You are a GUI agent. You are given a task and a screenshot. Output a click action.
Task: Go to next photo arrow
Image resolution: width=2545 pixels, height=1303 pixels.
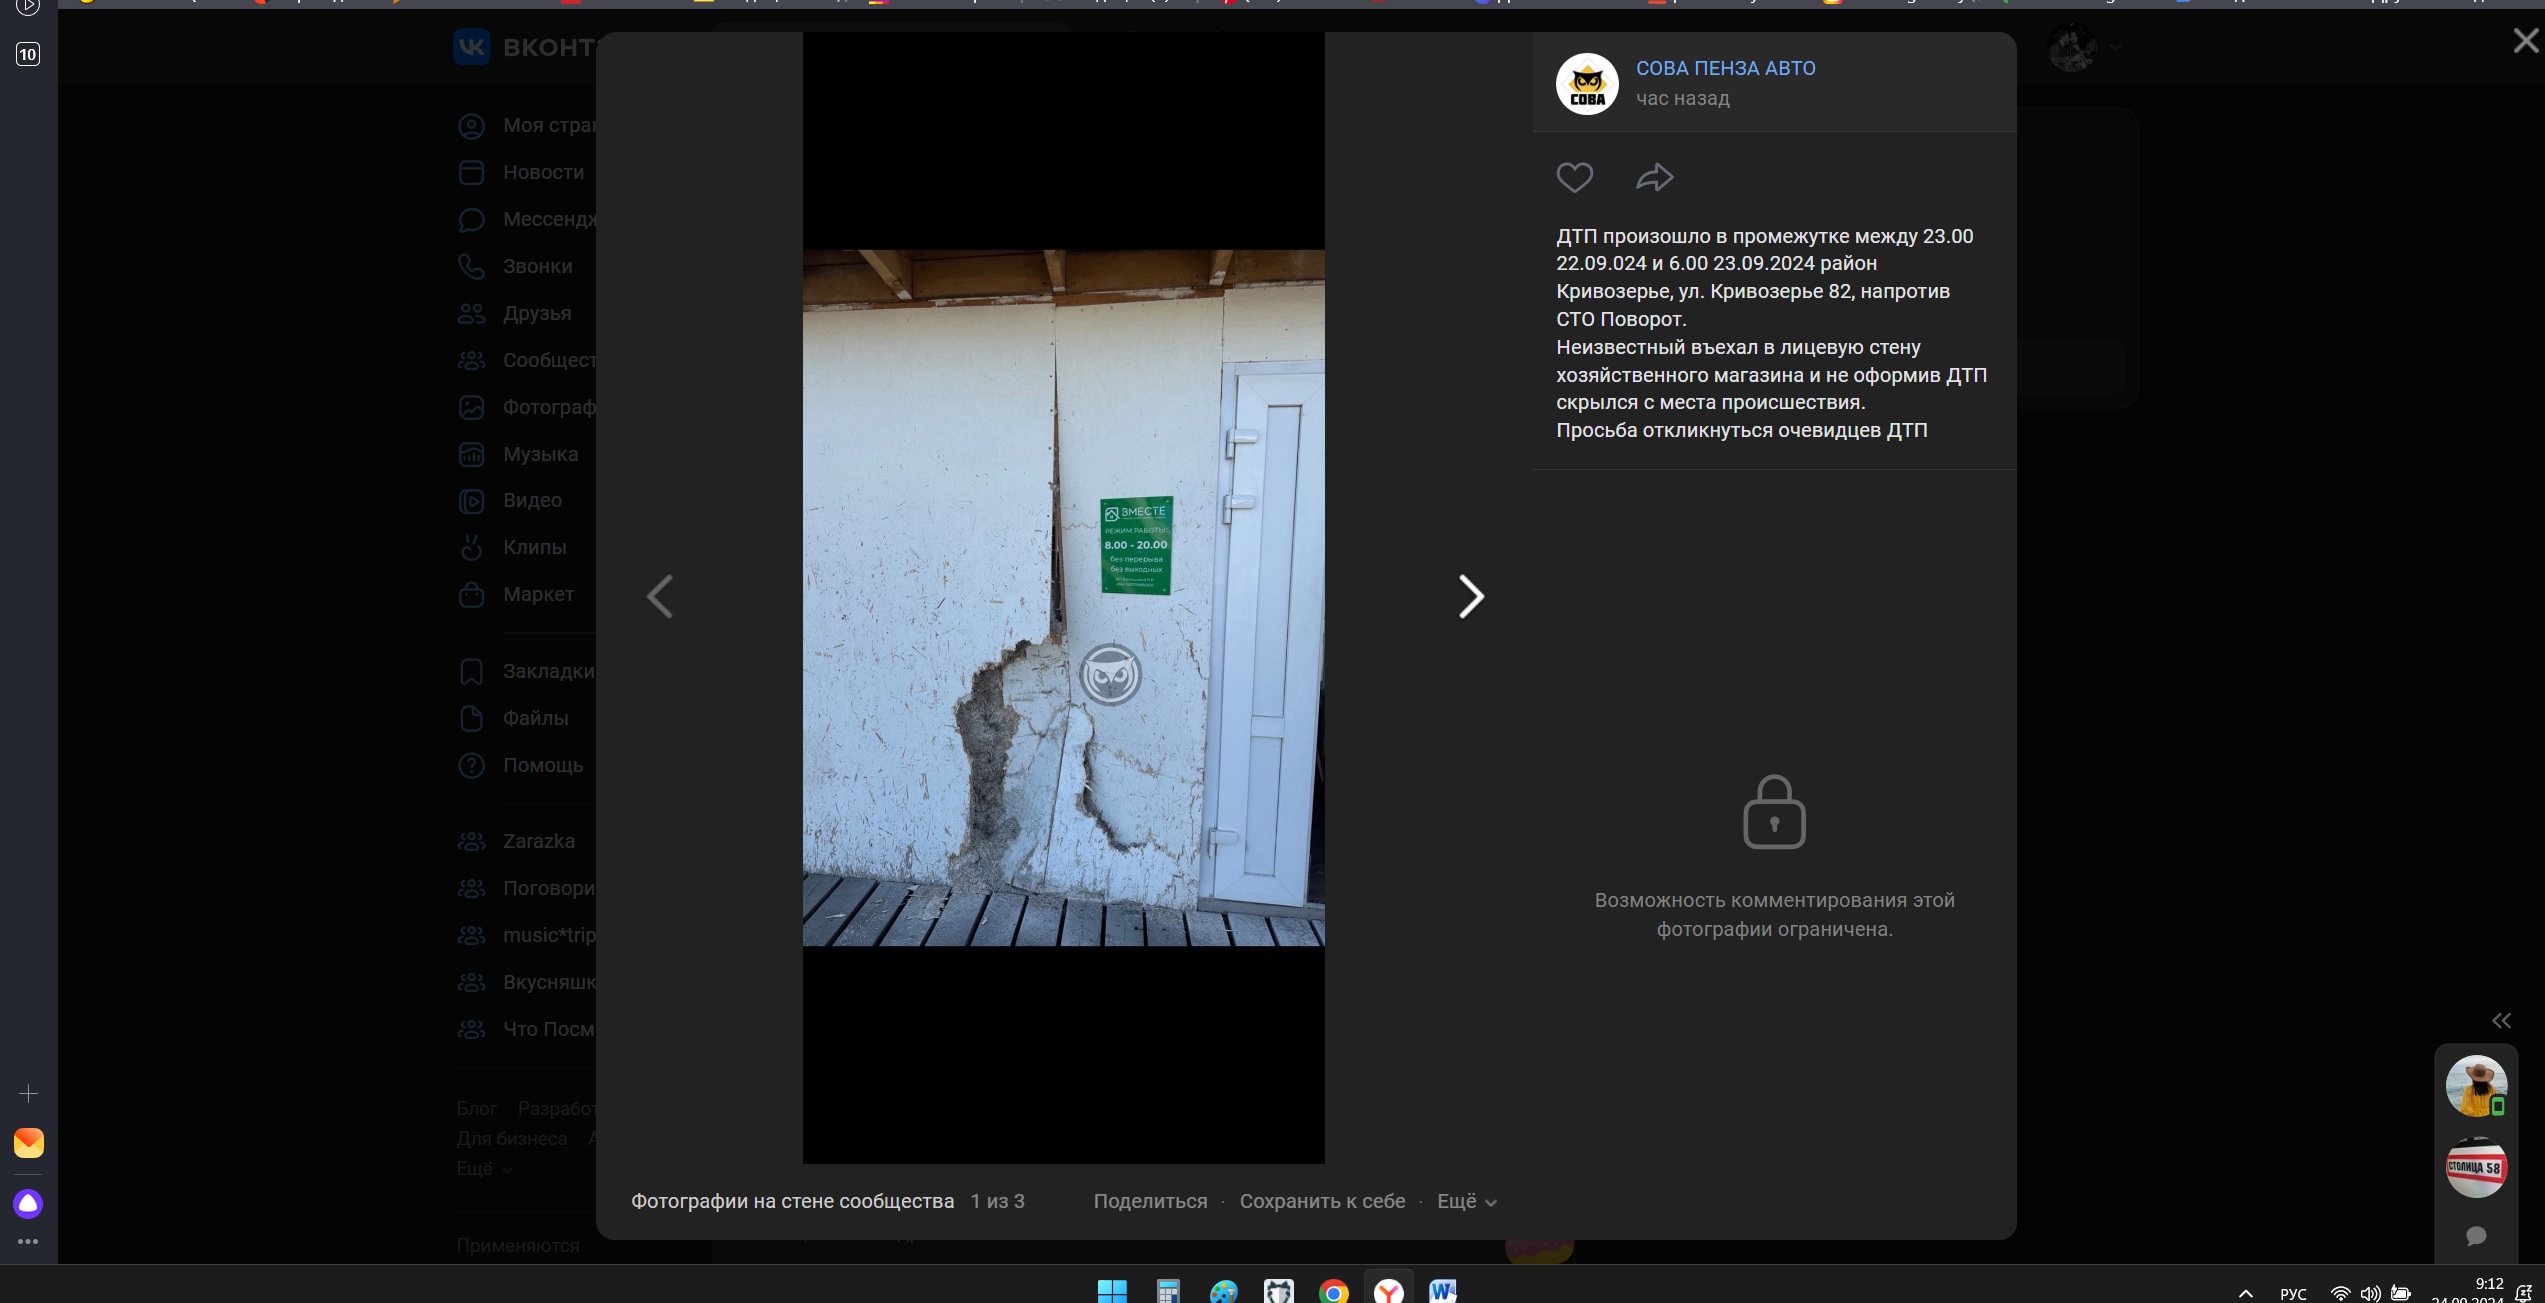coord(1470,597)
